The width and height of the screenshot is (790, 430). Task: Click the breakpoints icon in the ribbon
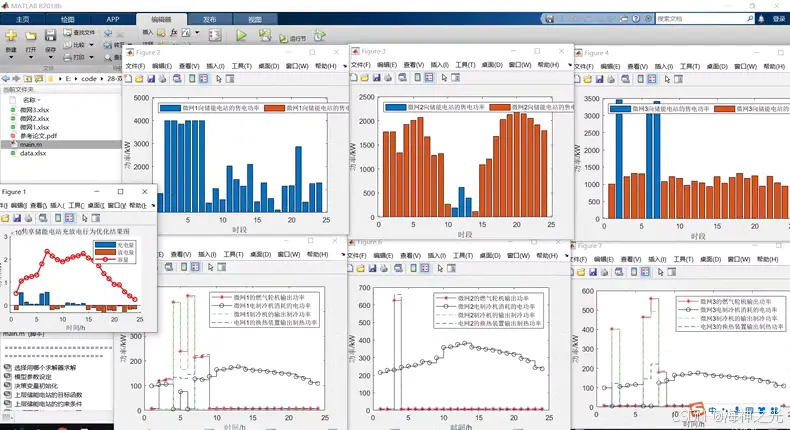(x=215, y=35)
